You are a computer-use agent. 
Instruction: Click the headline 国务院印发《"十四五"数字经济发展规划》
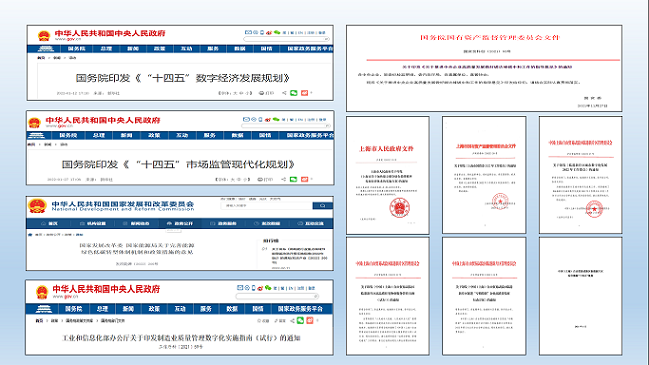tap(183, 78)
